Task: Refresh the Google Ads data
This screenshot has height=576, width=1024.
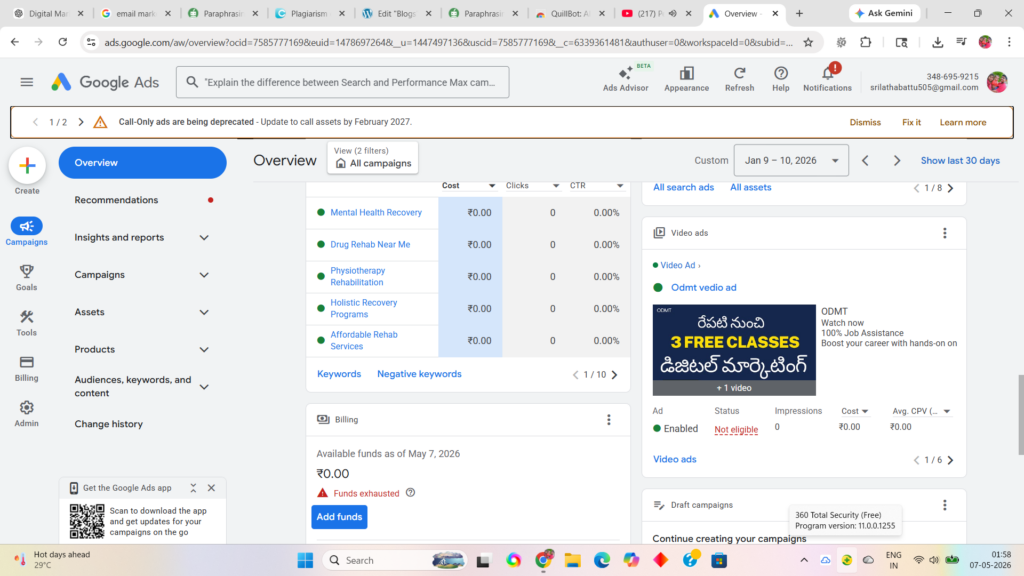Action: (x=739, y=78)
